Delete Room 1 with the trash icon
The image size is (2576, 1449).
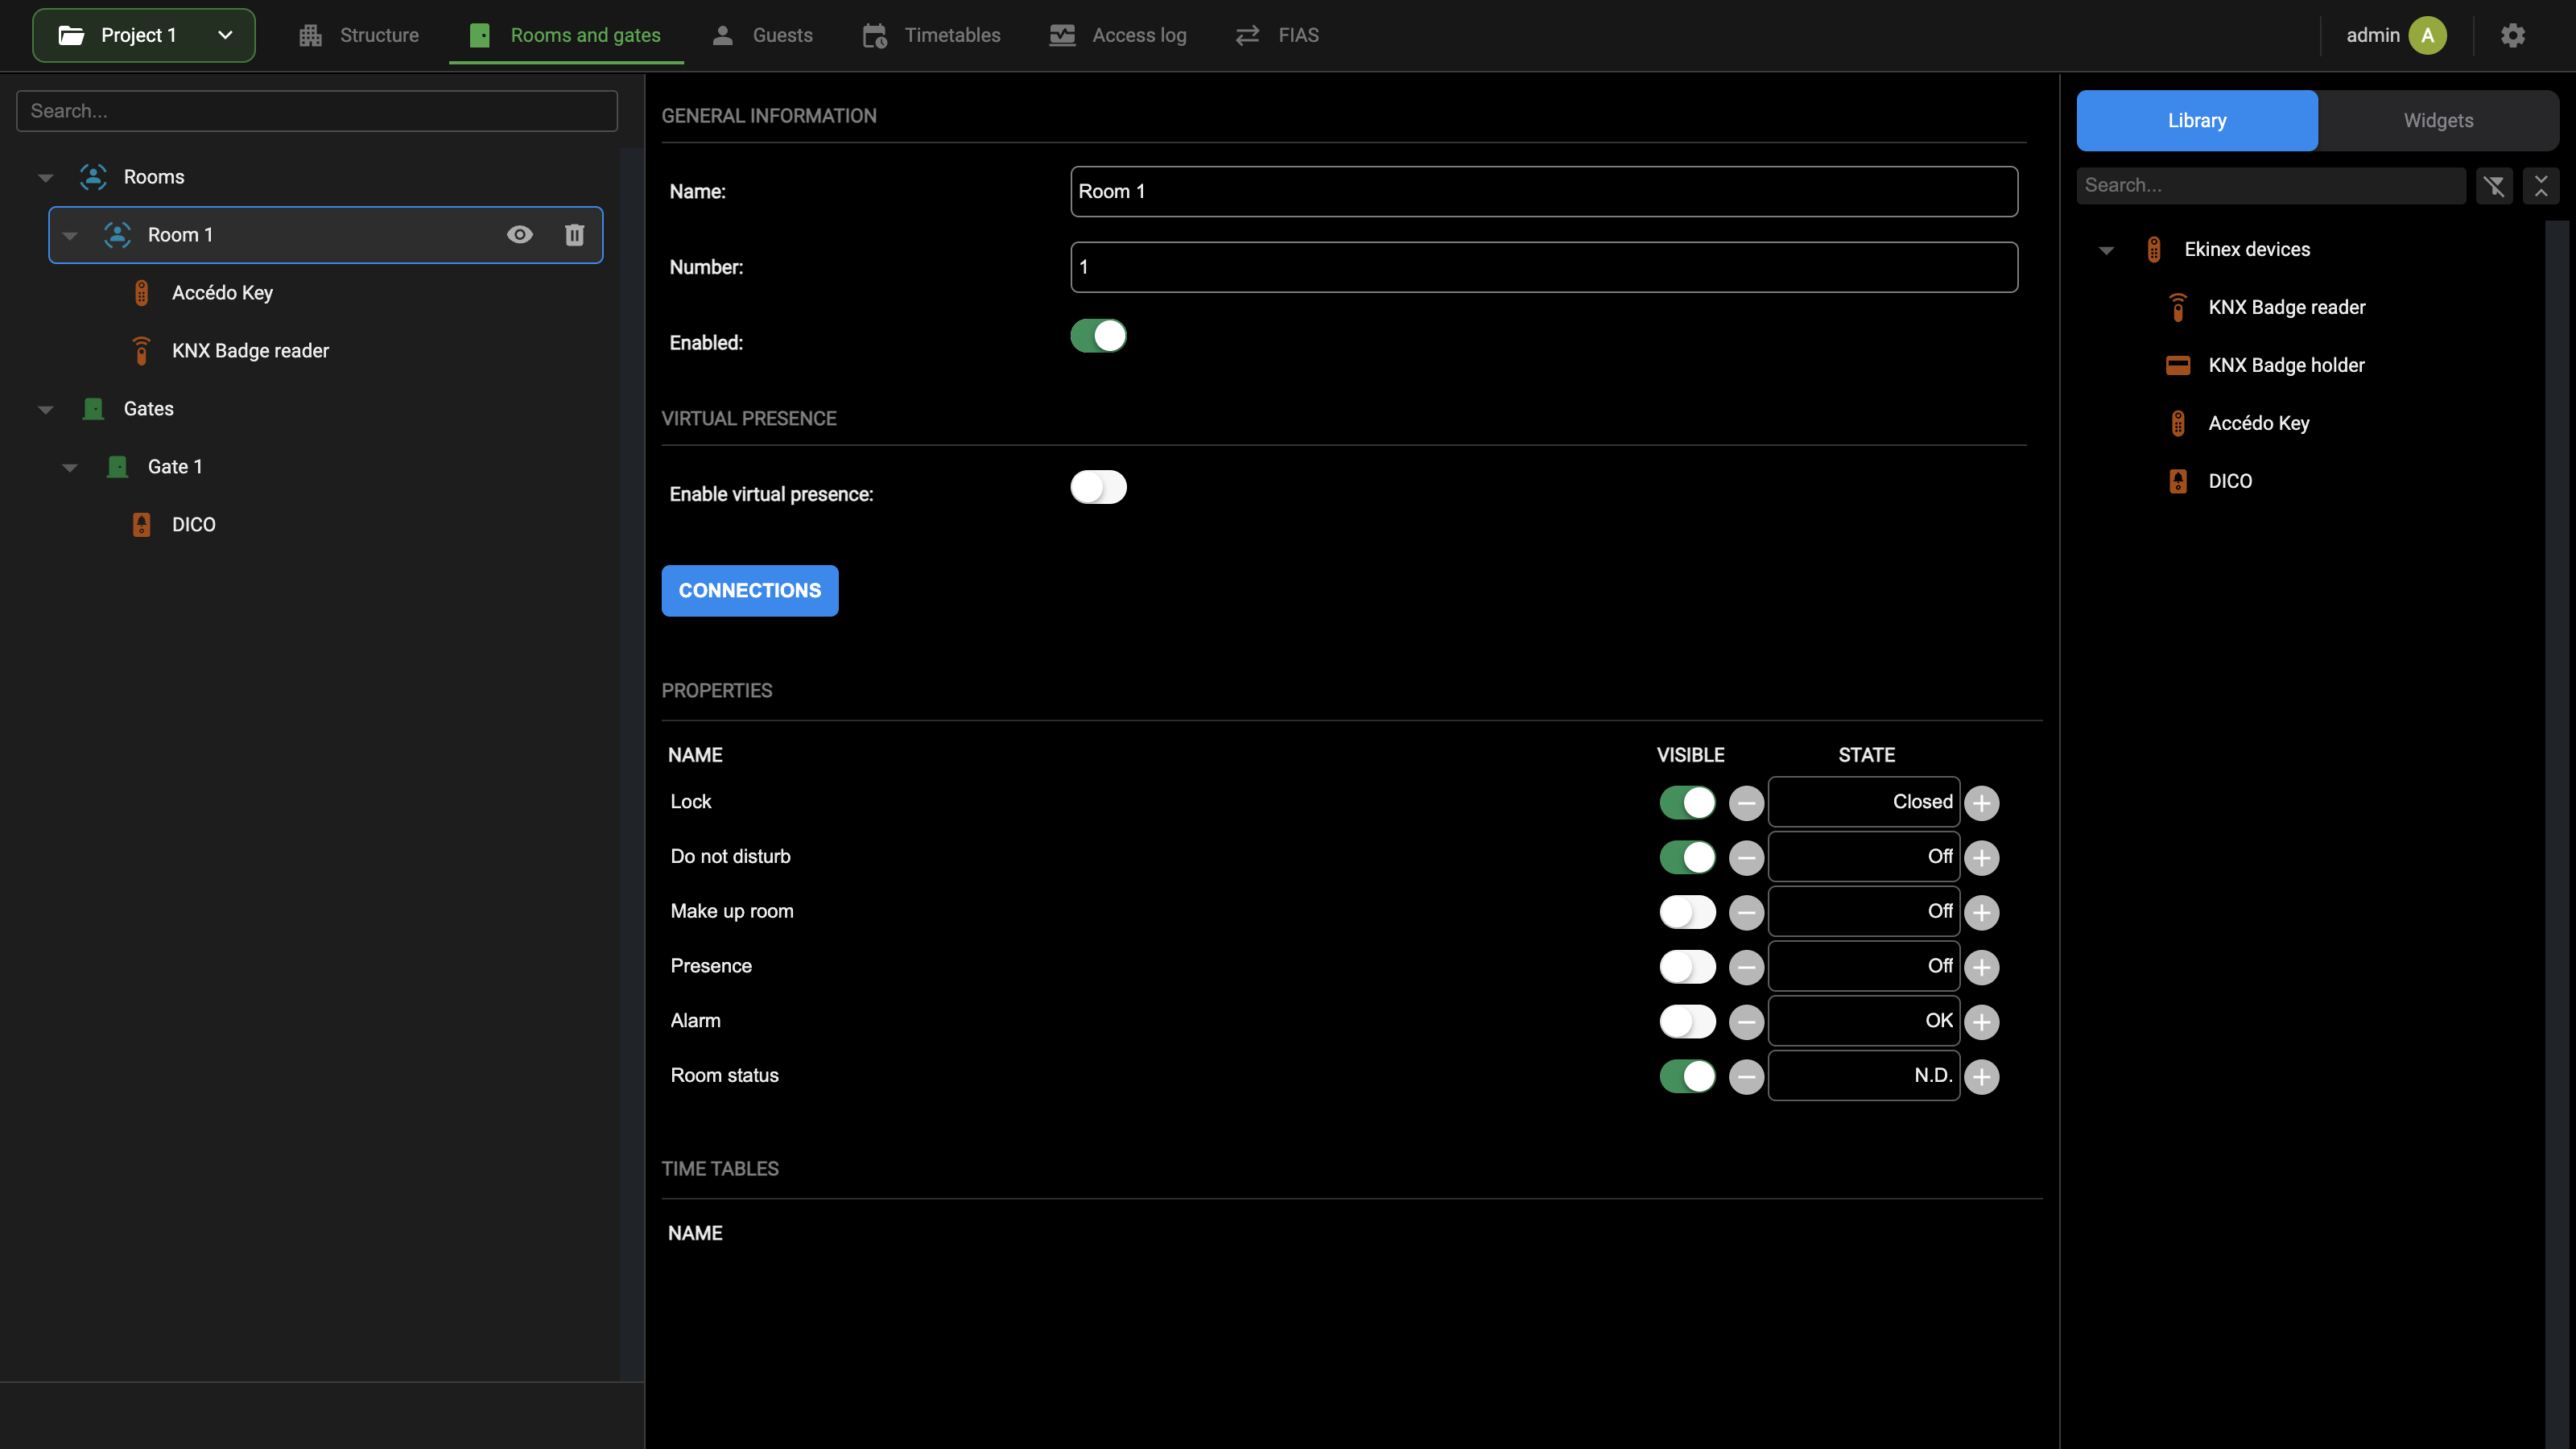coord(574,235)
